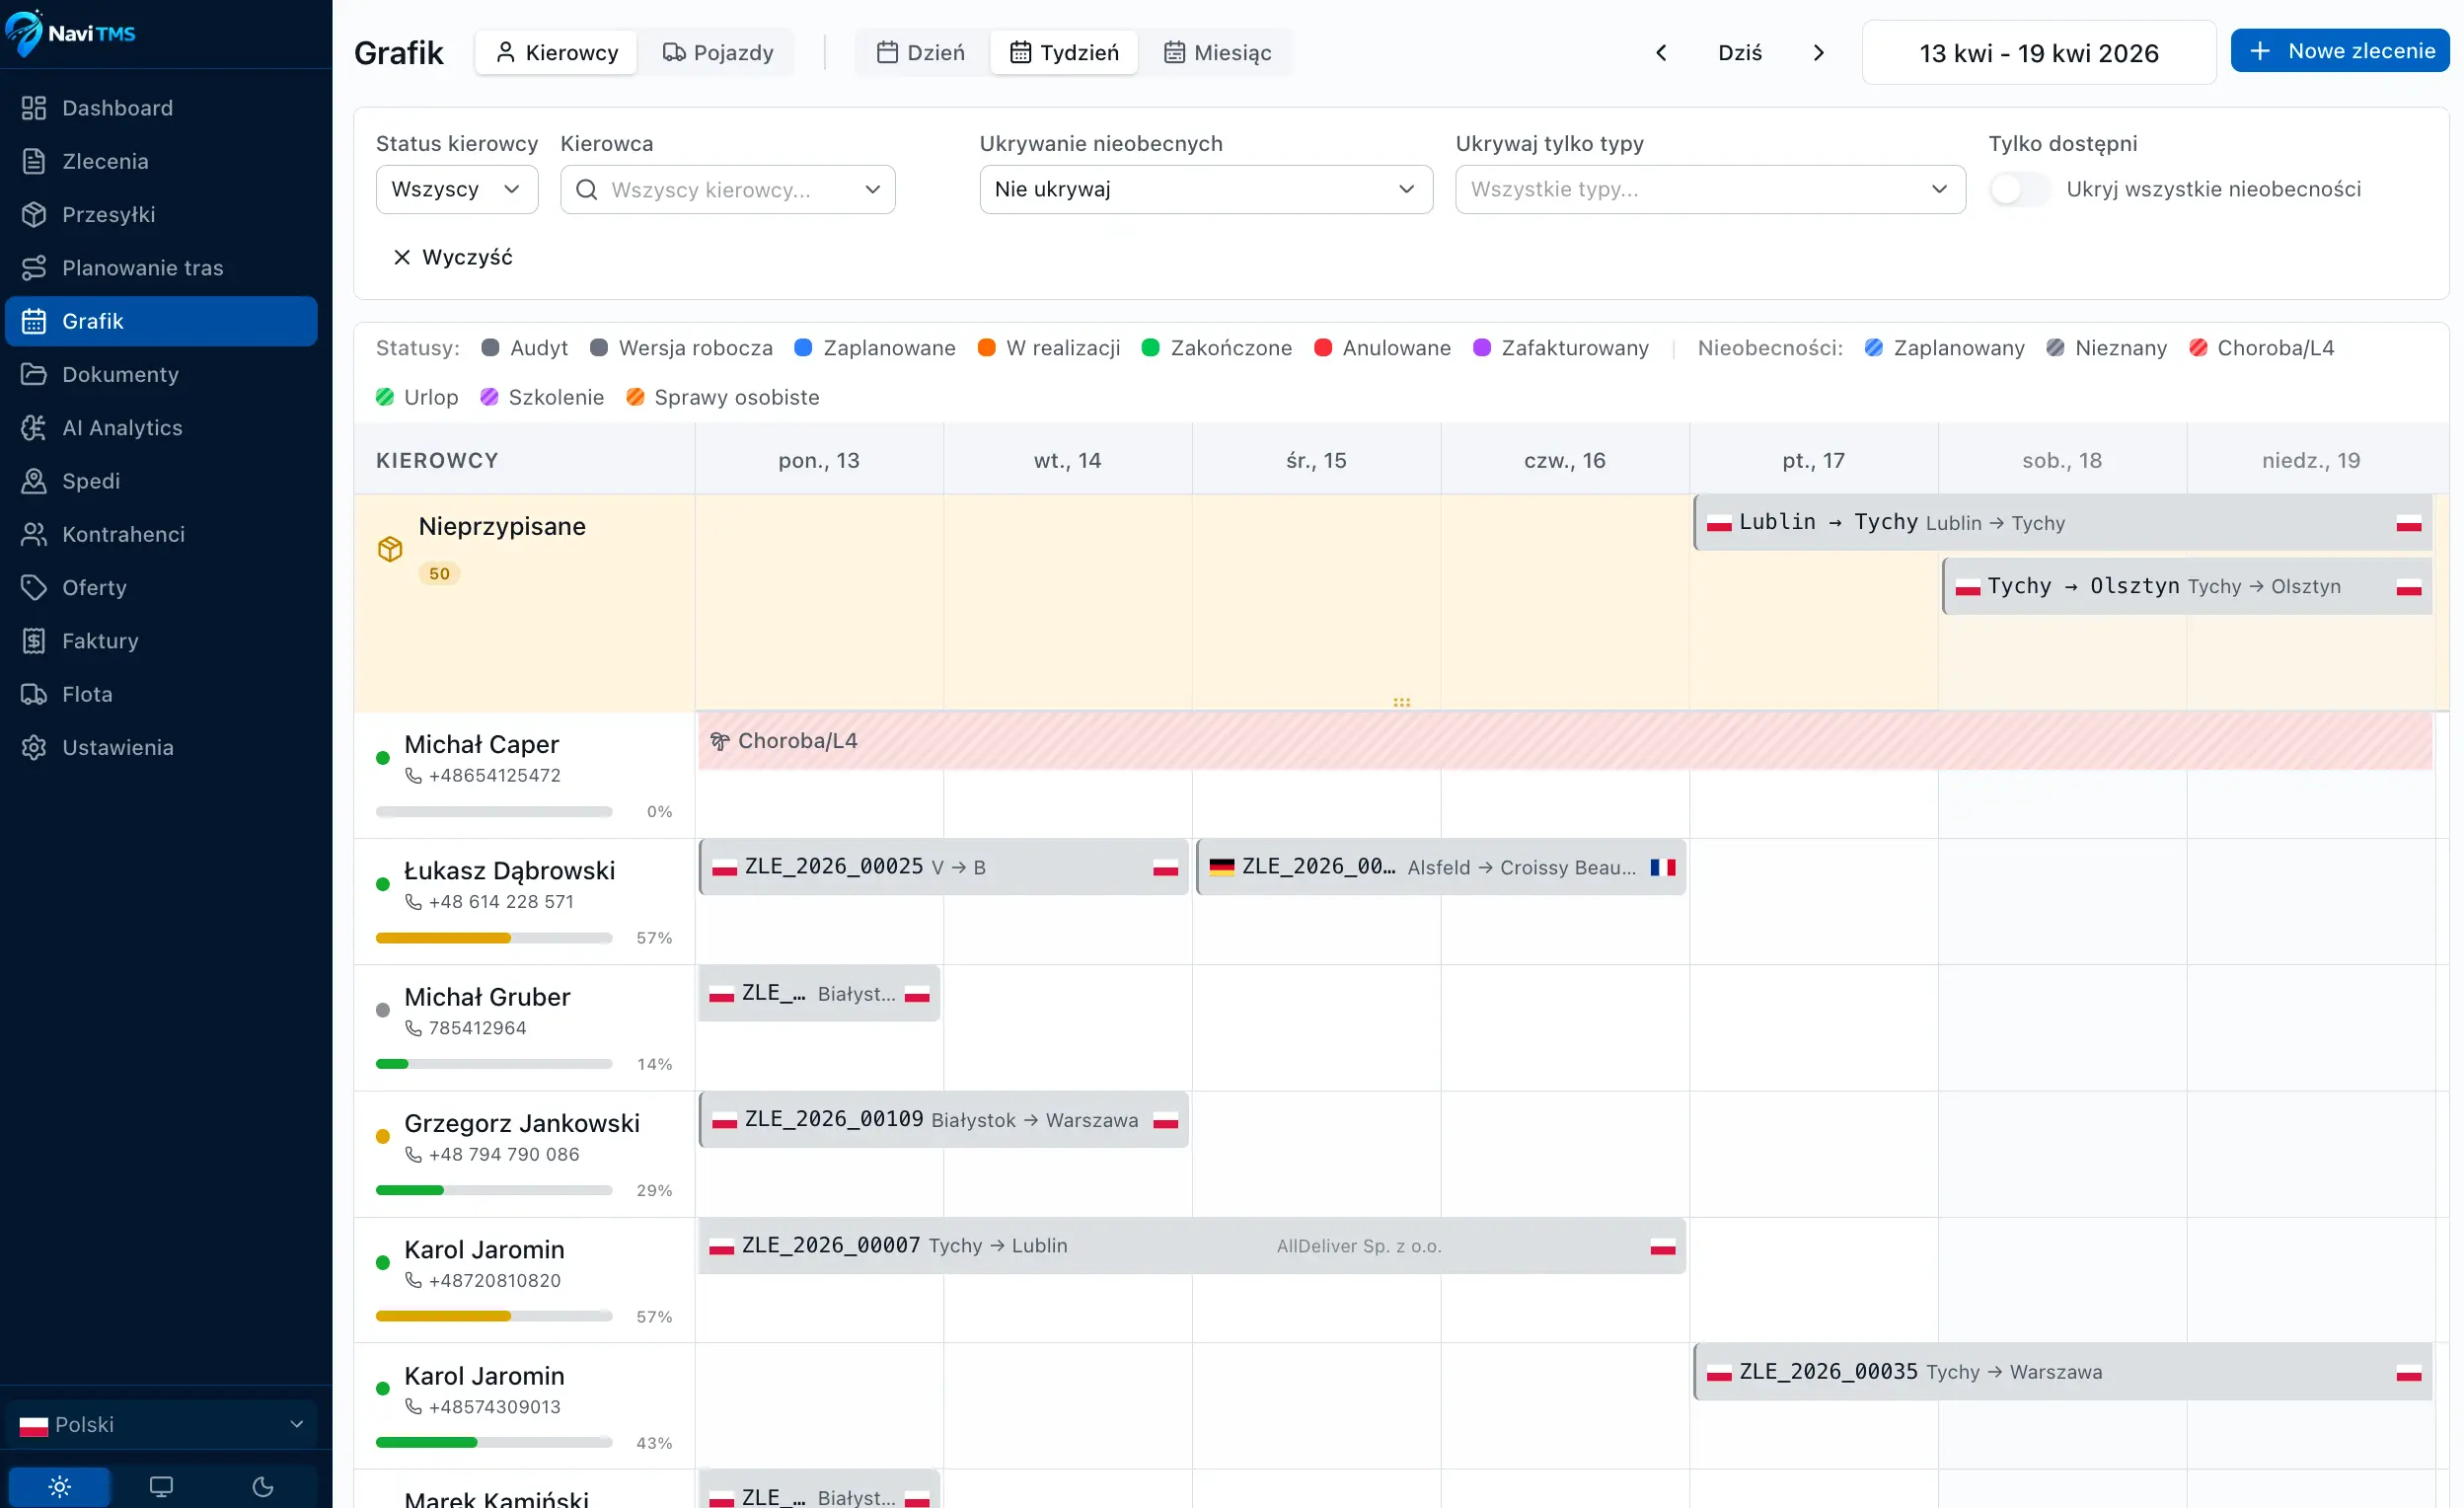This screenshot has width=2464, height=1508.
Task: Open Grafik in the sidebar menu
Action: 162,321
